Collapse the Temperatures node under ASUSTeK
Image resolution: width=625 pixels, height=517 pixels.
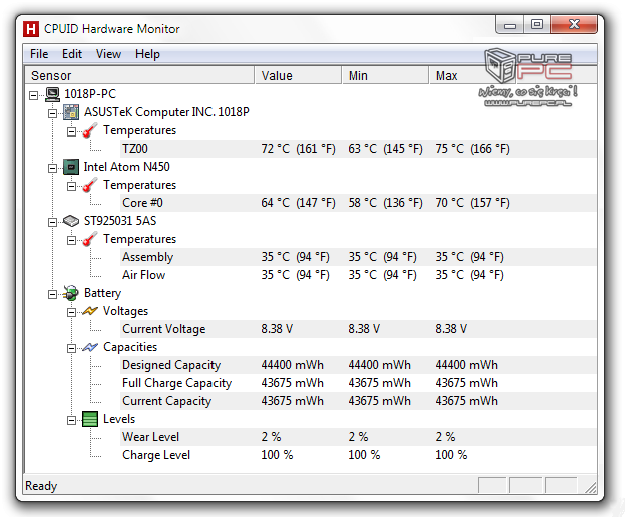pos(71,132)
